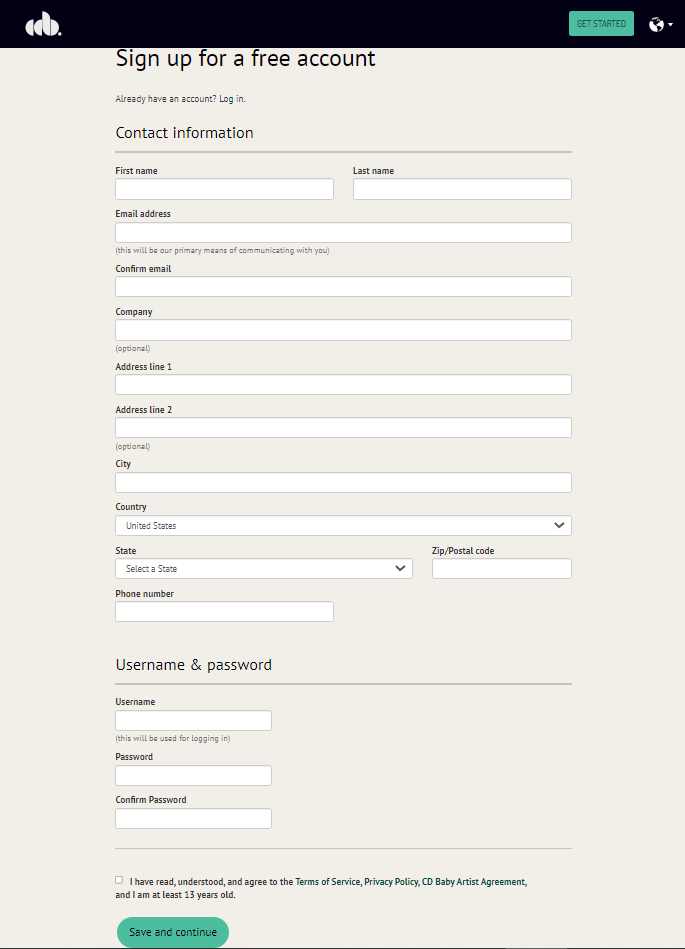Open the Terms of Service link
Image resolution: width=685 pixels, height=949 pixels.
pos(327,882)
